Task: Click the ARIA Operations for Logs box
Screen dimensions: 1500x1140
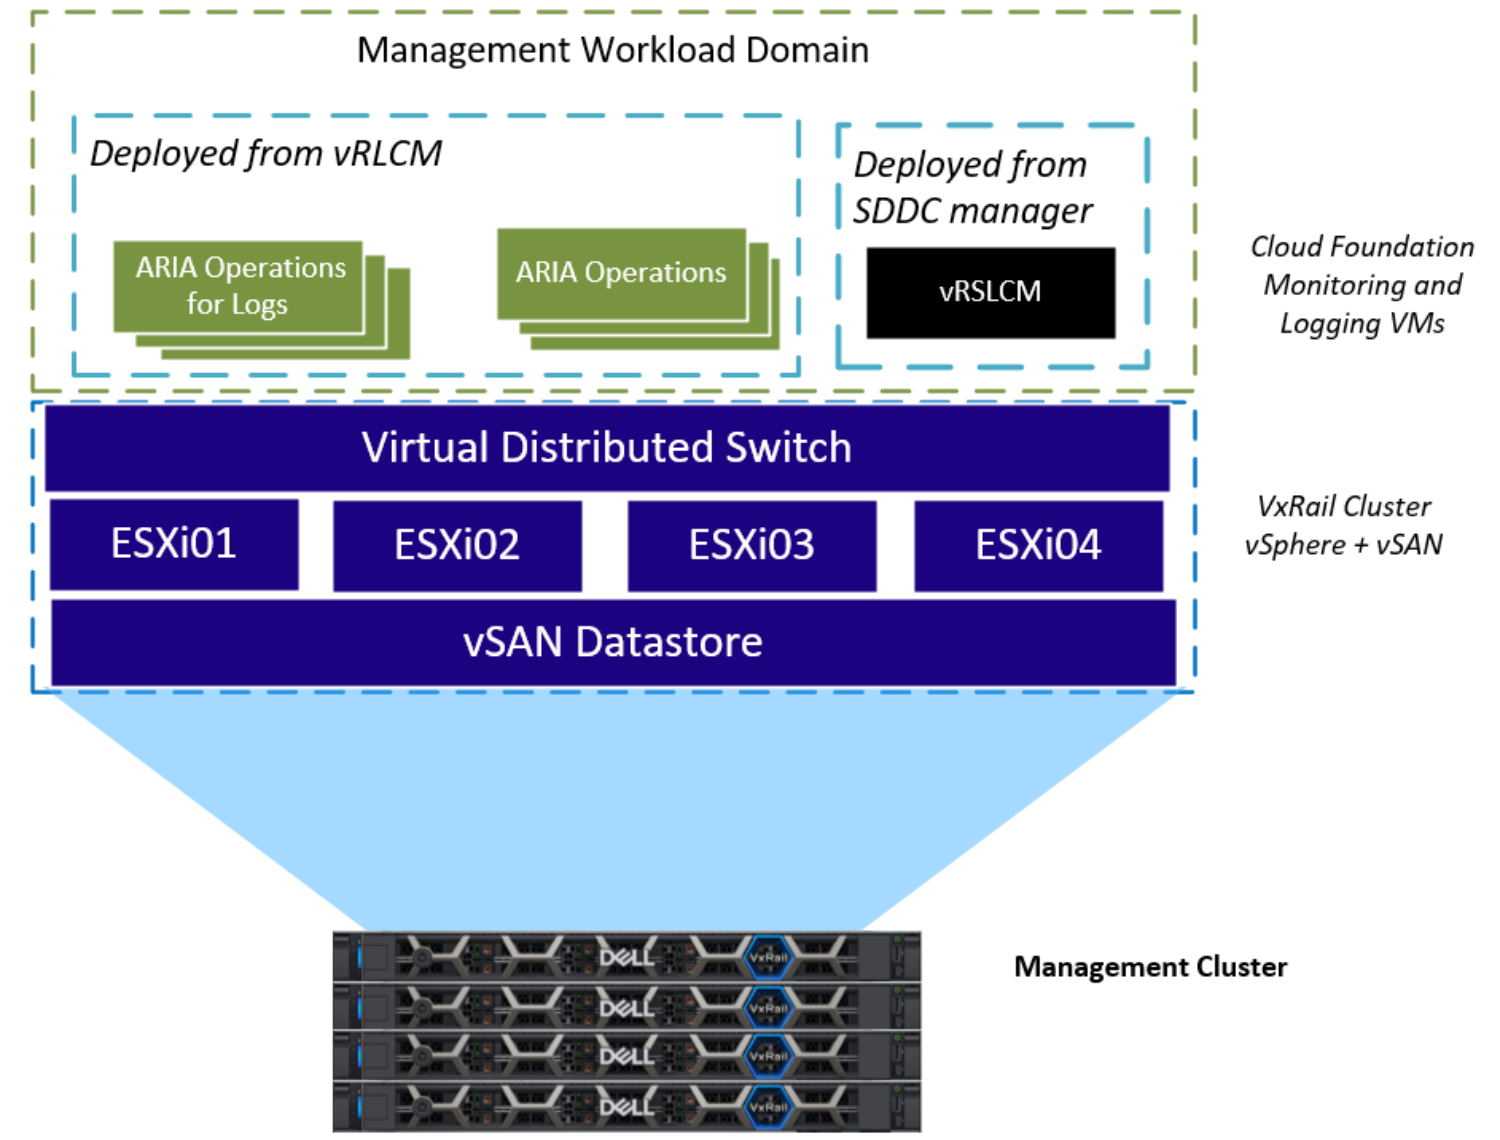Action: click(238, 286)
